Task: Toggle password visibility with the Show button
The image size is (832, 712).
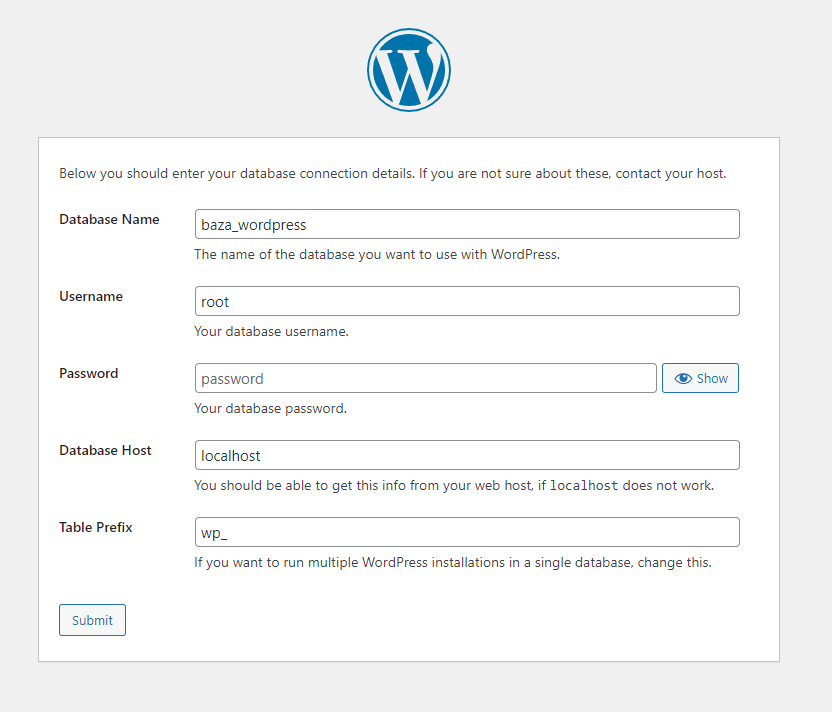Action: [700, 378]
